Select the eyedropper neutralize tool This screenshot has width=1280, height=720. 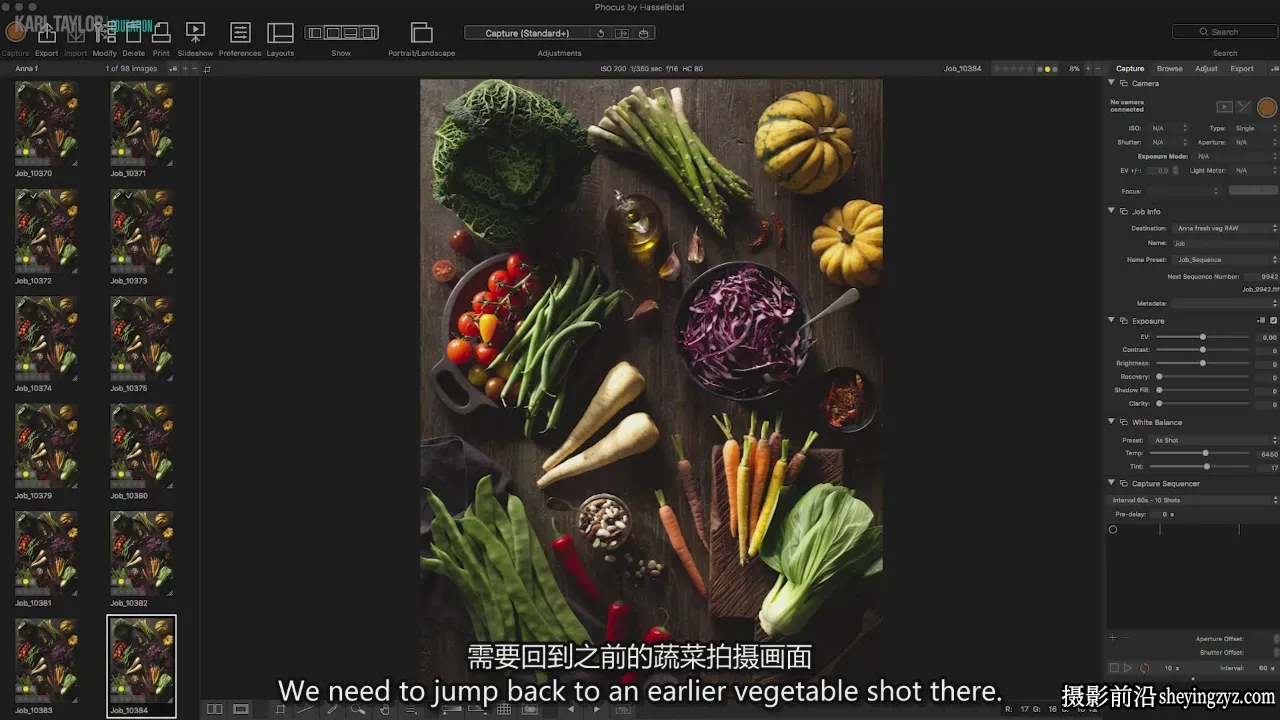point(332,709)
